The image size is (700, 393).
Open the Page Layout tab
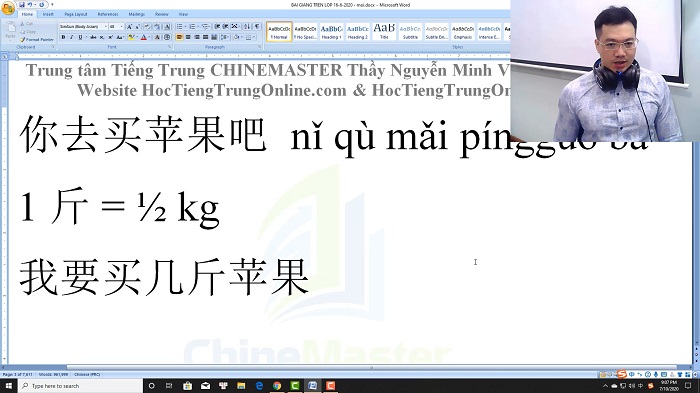76,14
